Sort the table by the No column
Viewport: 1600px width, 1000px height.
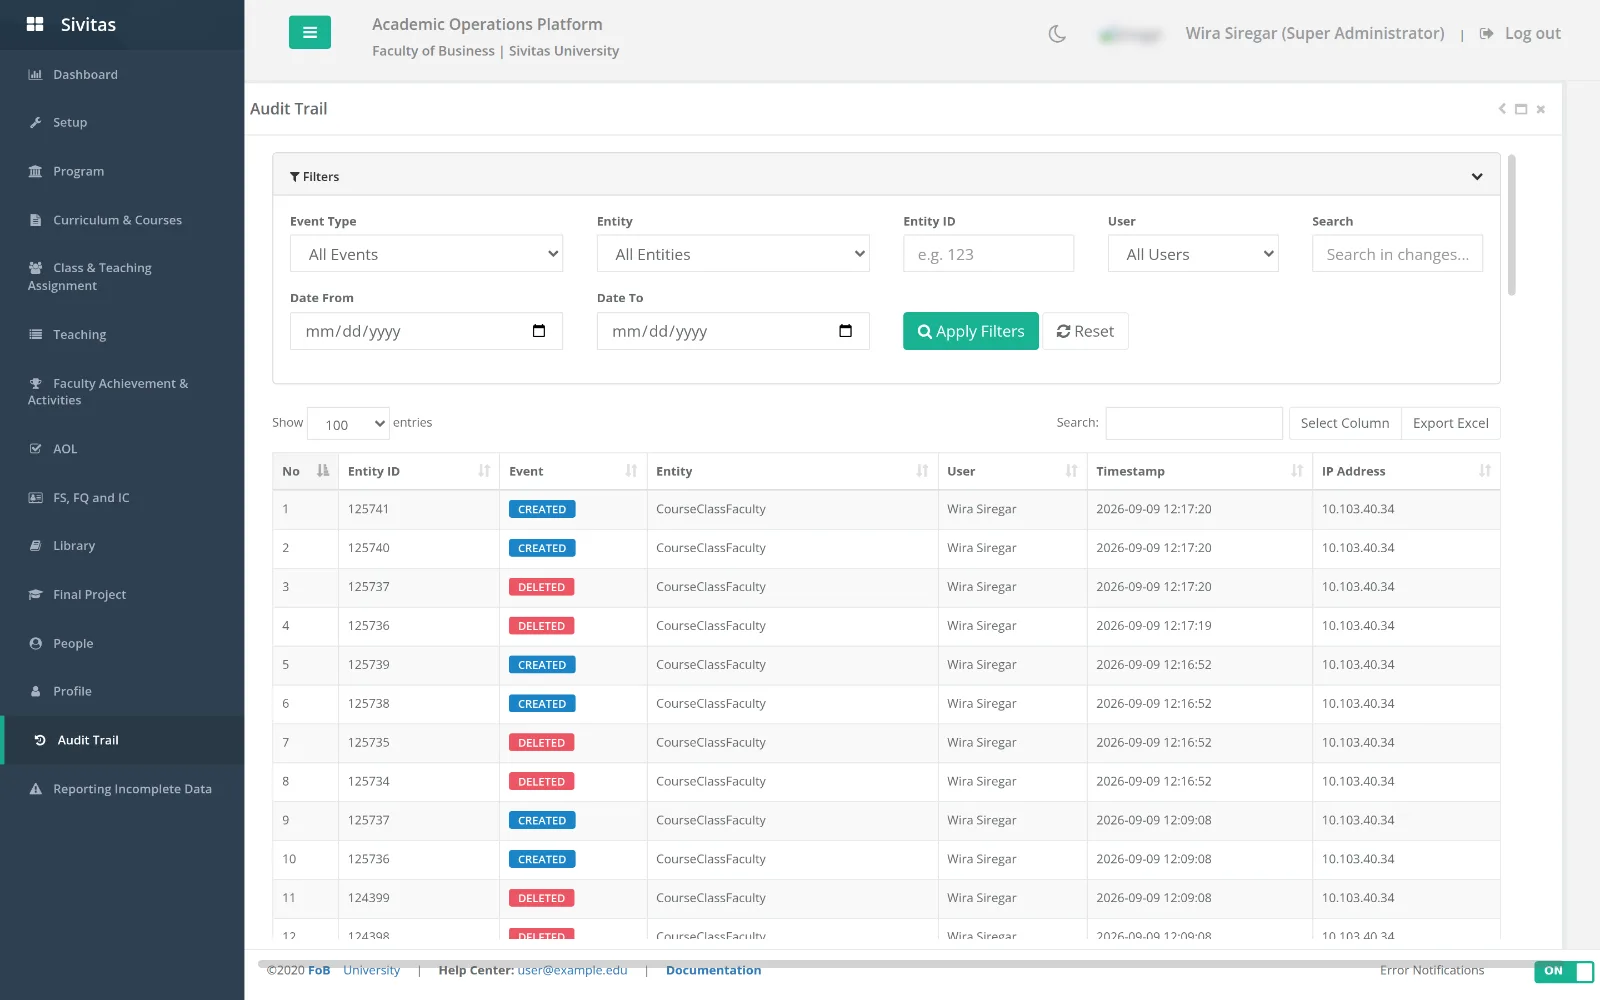point(305,471)
